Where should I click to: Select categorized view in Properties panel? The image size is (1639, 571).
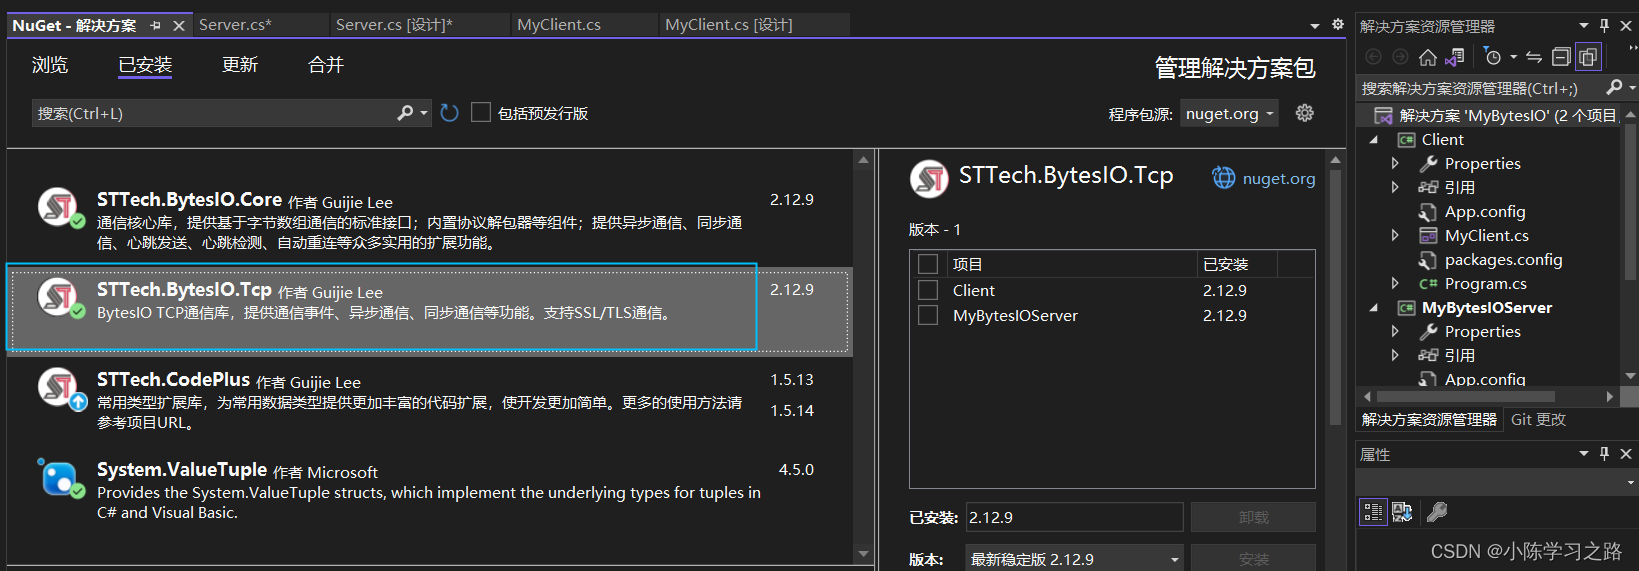point(1372,512)
